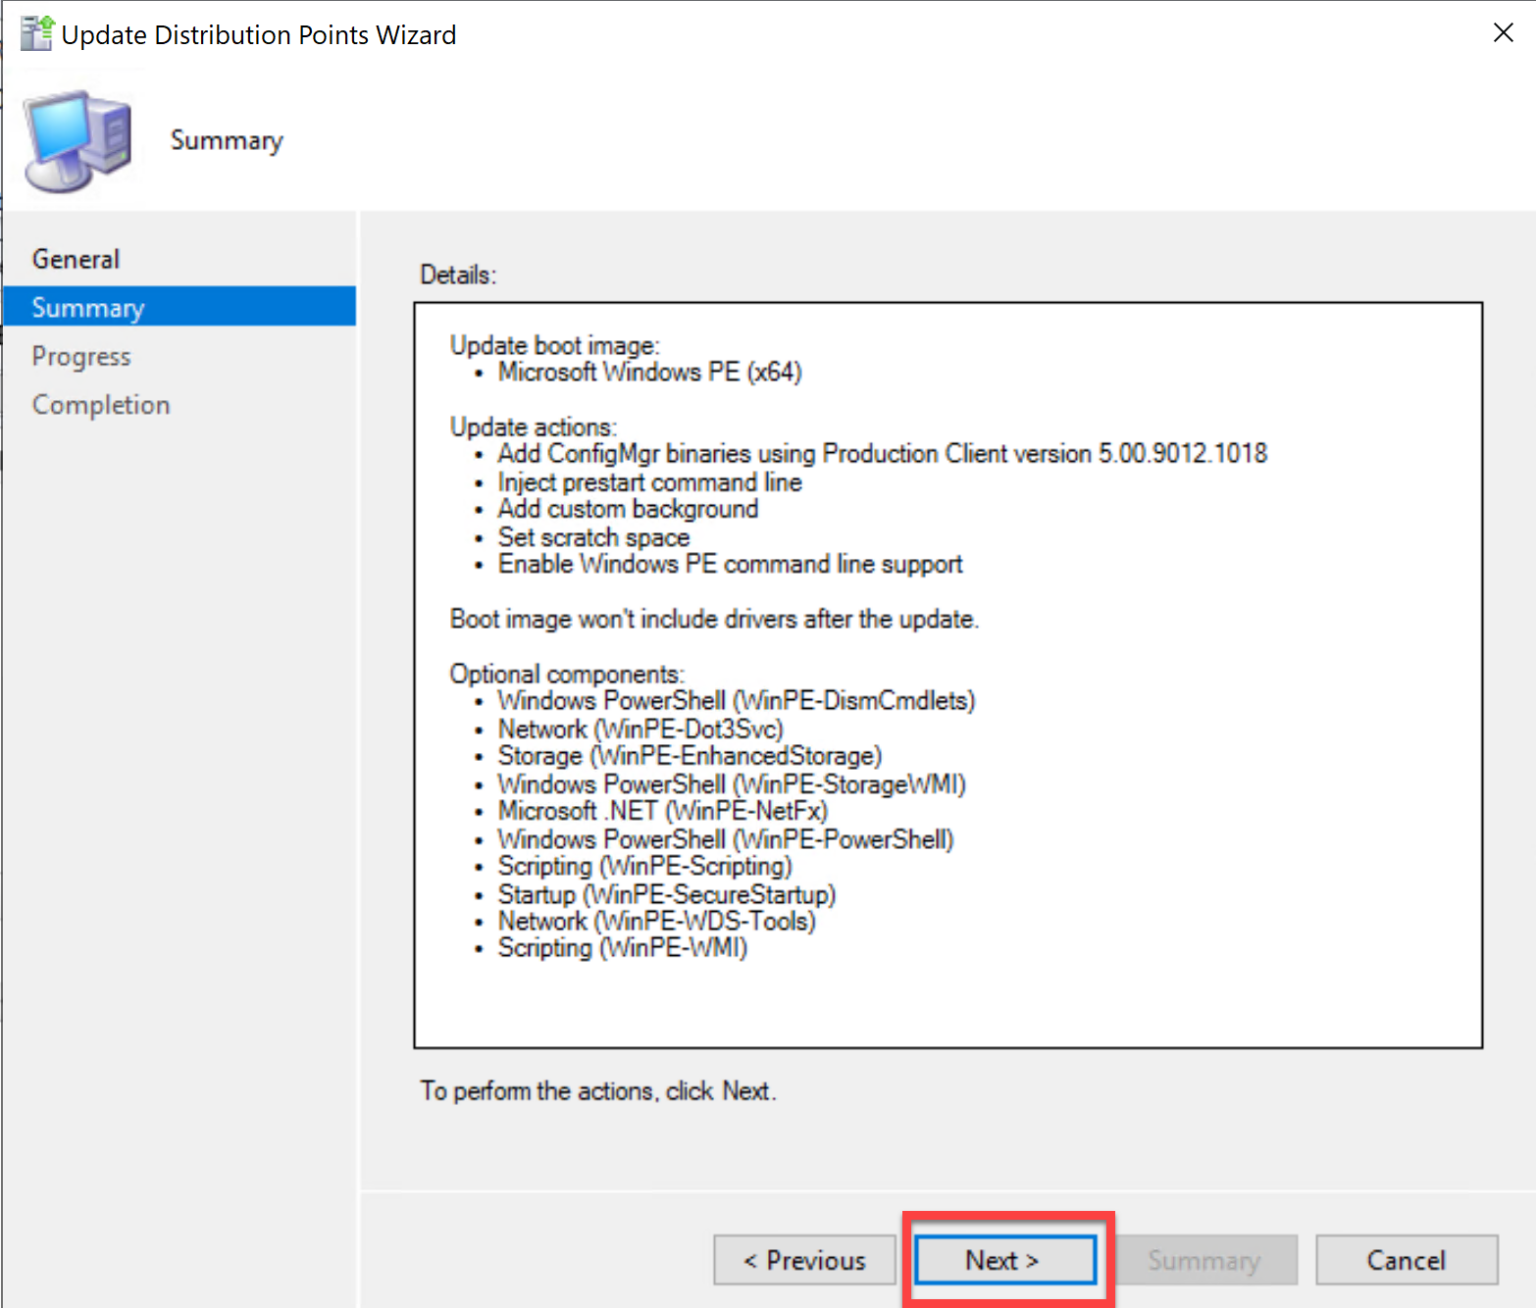Select the WinPE-PowerShell optional component entry

point(724,838)
